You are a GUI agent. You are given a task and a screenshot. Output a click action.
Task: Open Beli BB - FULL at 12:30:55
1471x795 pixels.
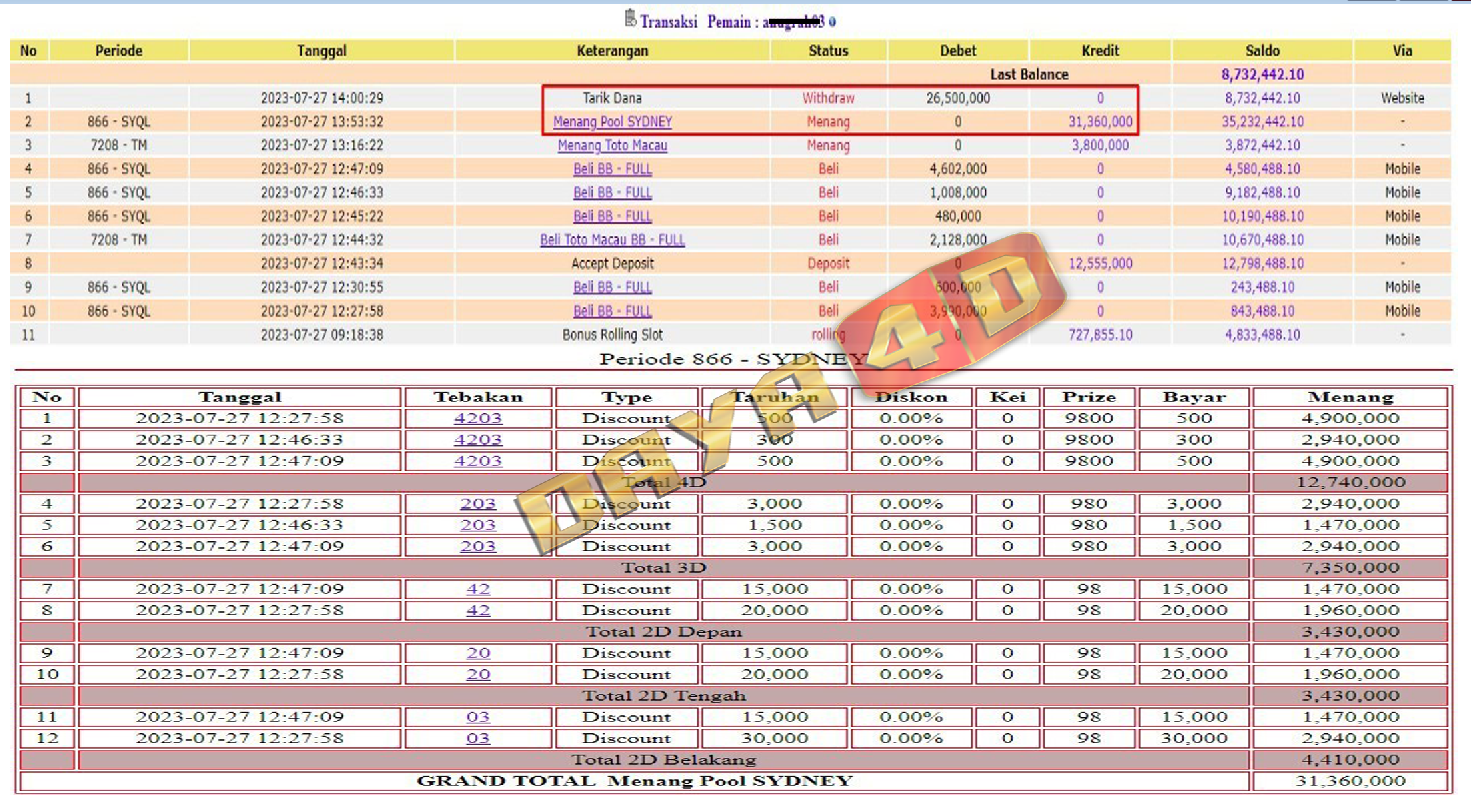[x=612, y=288]
